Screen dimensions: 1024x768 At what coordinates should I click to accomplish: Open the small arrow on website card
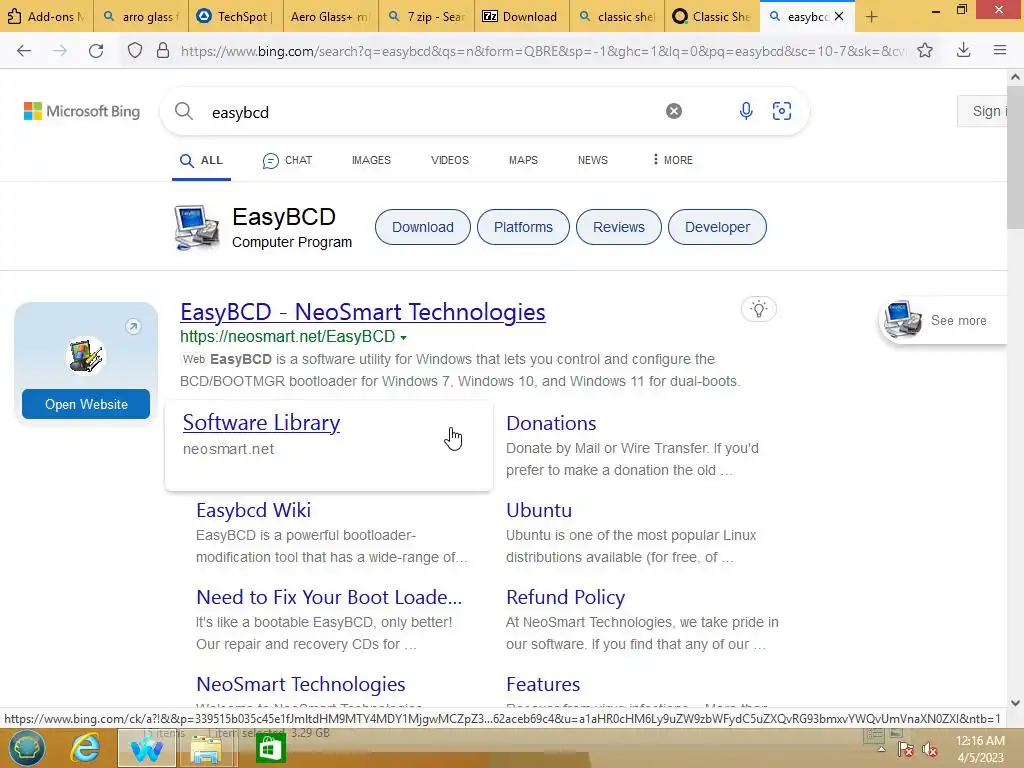[x=133, y=326]
